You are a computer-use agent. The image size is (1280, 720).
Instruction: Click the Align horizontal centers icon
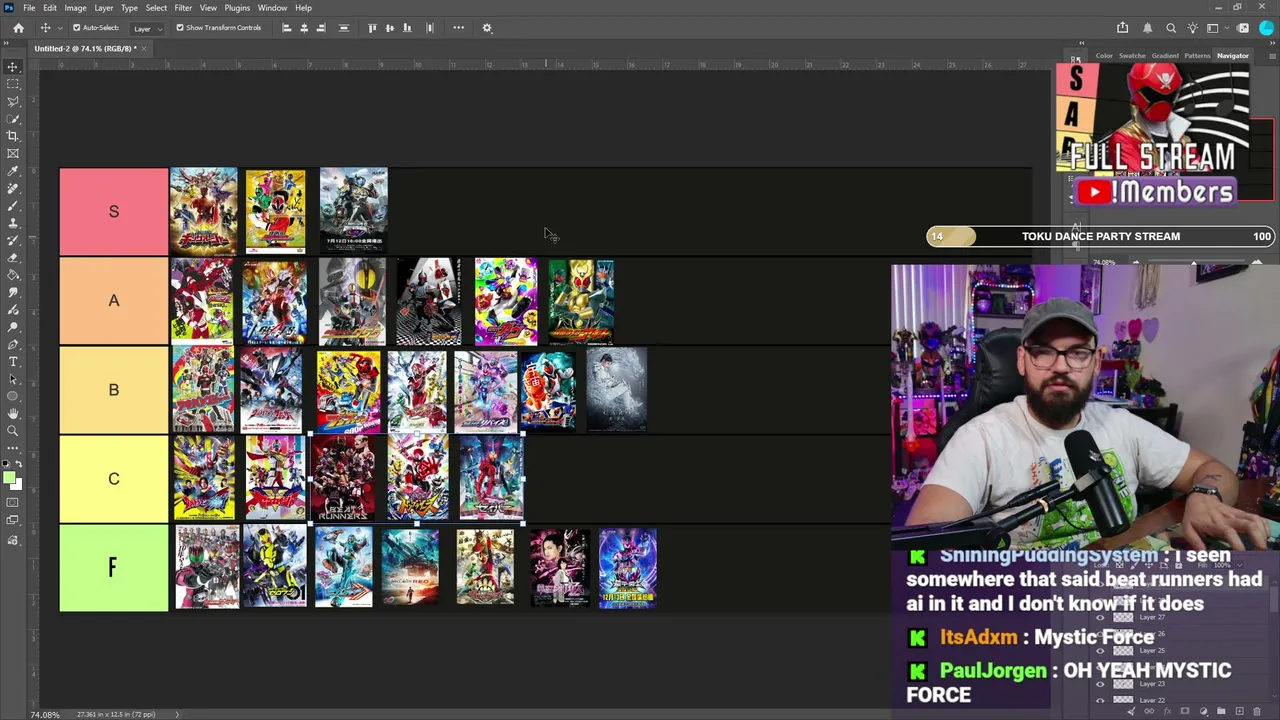(x=304, y=28)
